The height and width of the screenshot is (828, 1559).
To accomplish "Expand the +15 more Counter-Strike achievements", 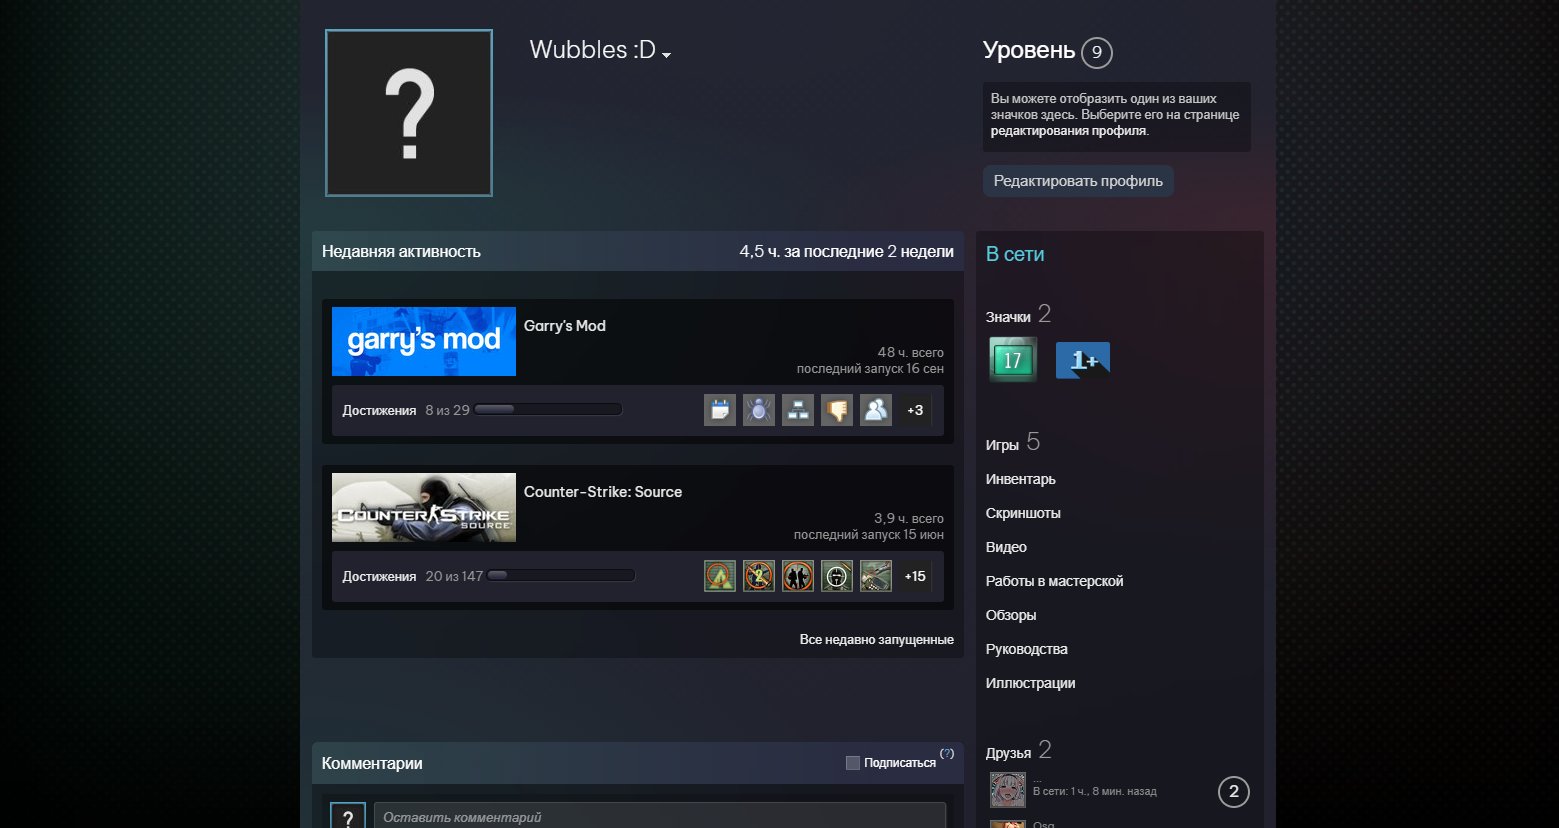I will (915, 576).
